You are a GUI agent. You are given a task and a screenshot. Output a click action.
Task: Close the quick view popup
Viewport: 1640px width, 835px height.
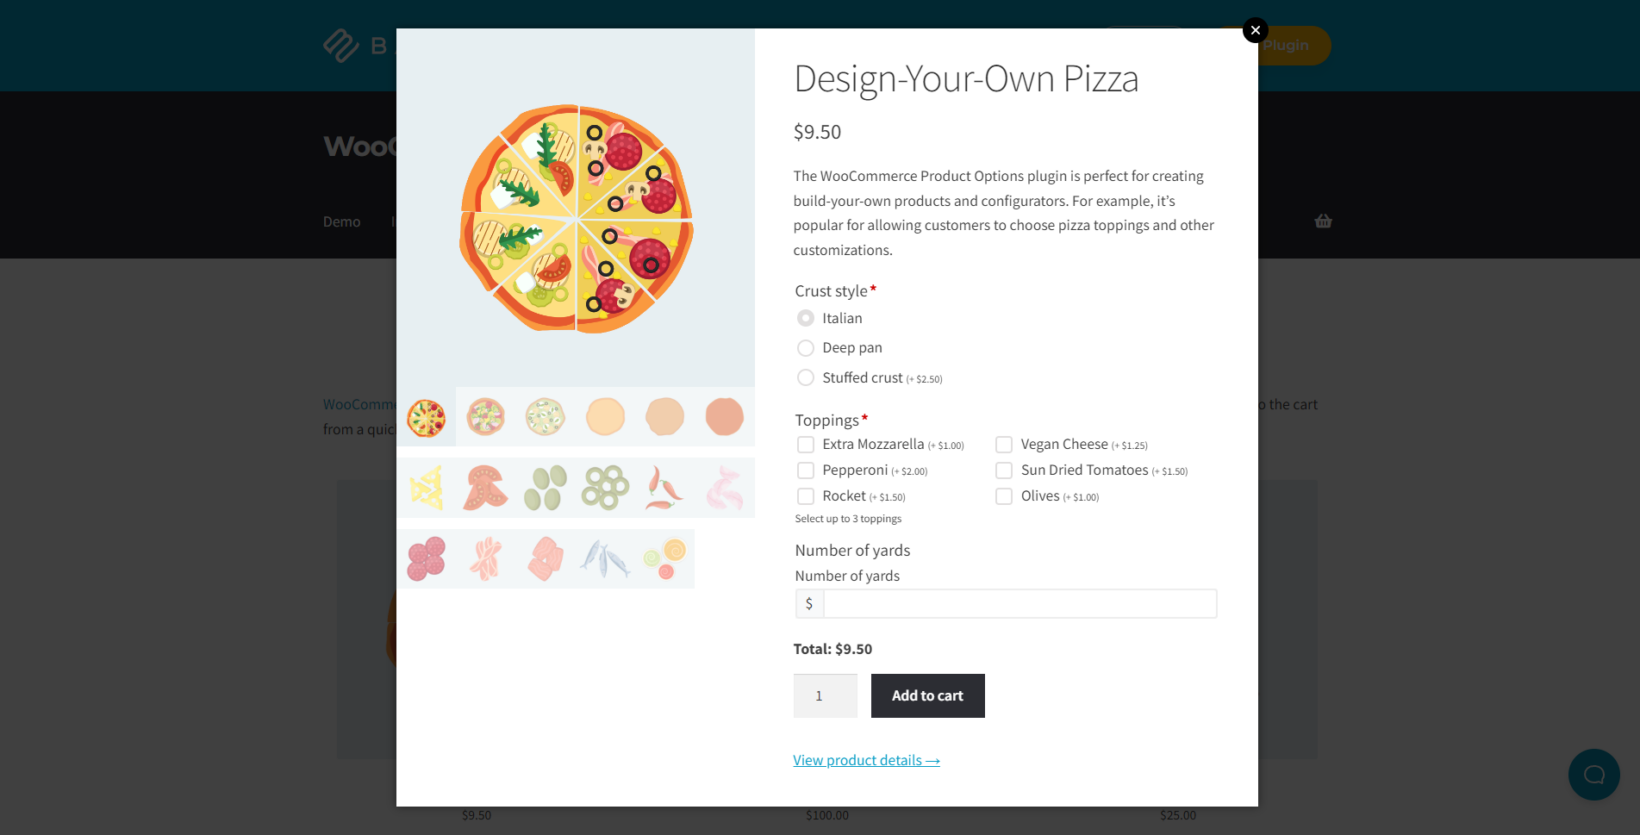[x=1255, y=30]
